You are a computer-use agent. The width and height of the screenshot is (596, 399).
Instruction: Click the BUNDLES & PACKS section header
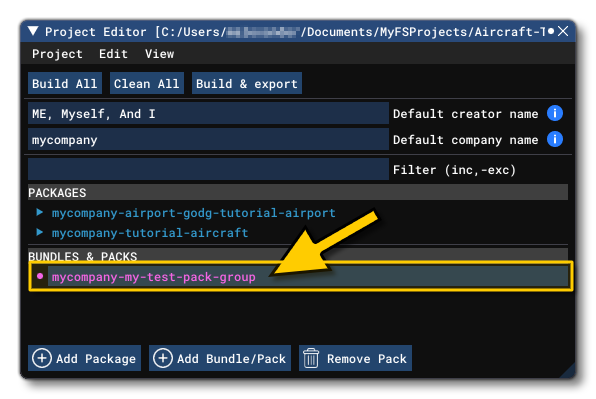298,255
